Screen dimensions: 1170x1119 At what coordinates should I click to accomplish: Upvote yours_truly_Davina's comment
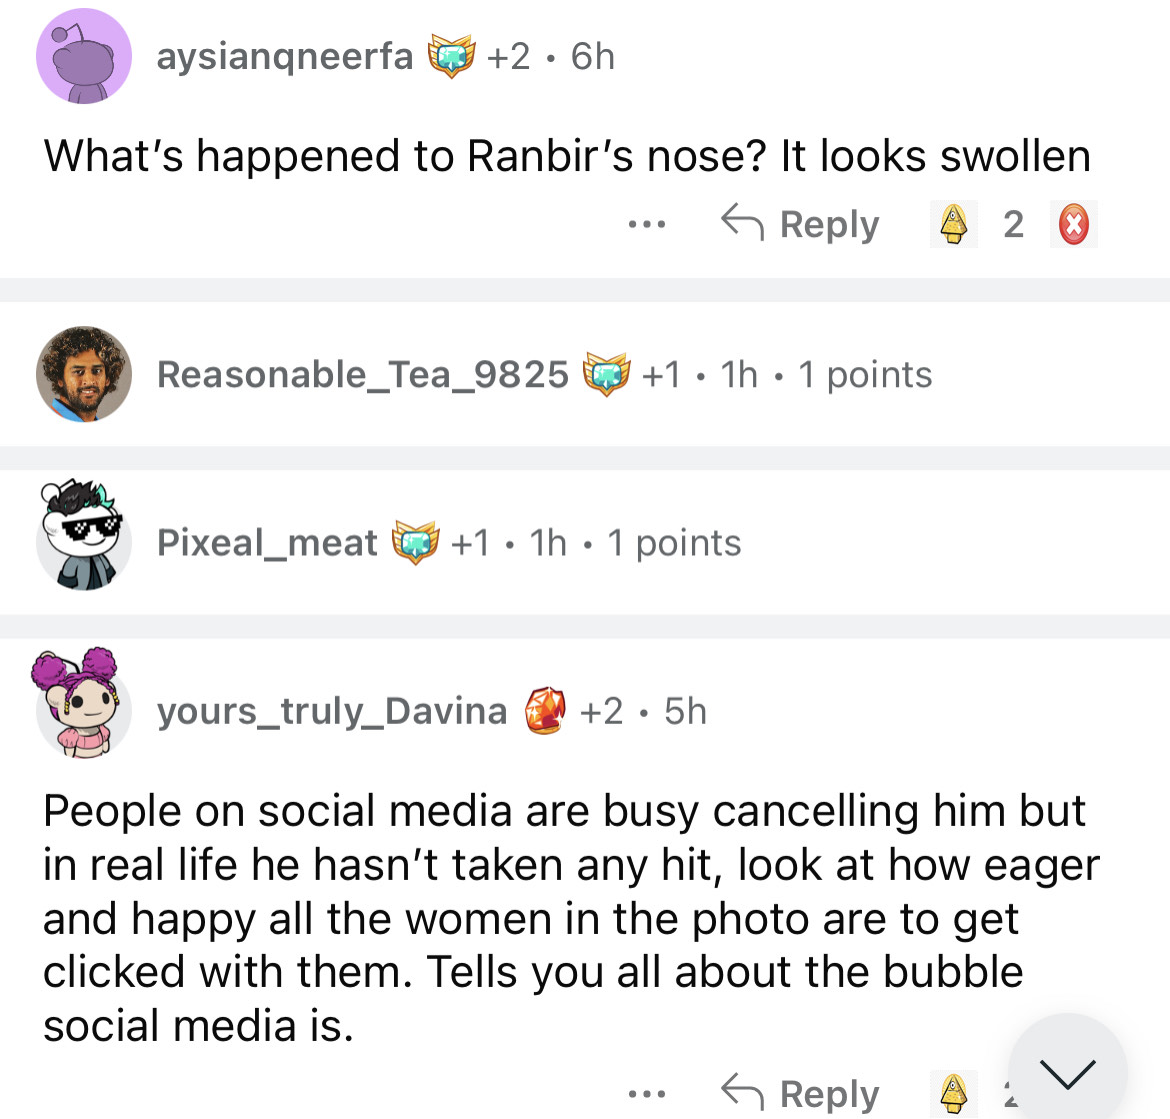(954, 1093)
